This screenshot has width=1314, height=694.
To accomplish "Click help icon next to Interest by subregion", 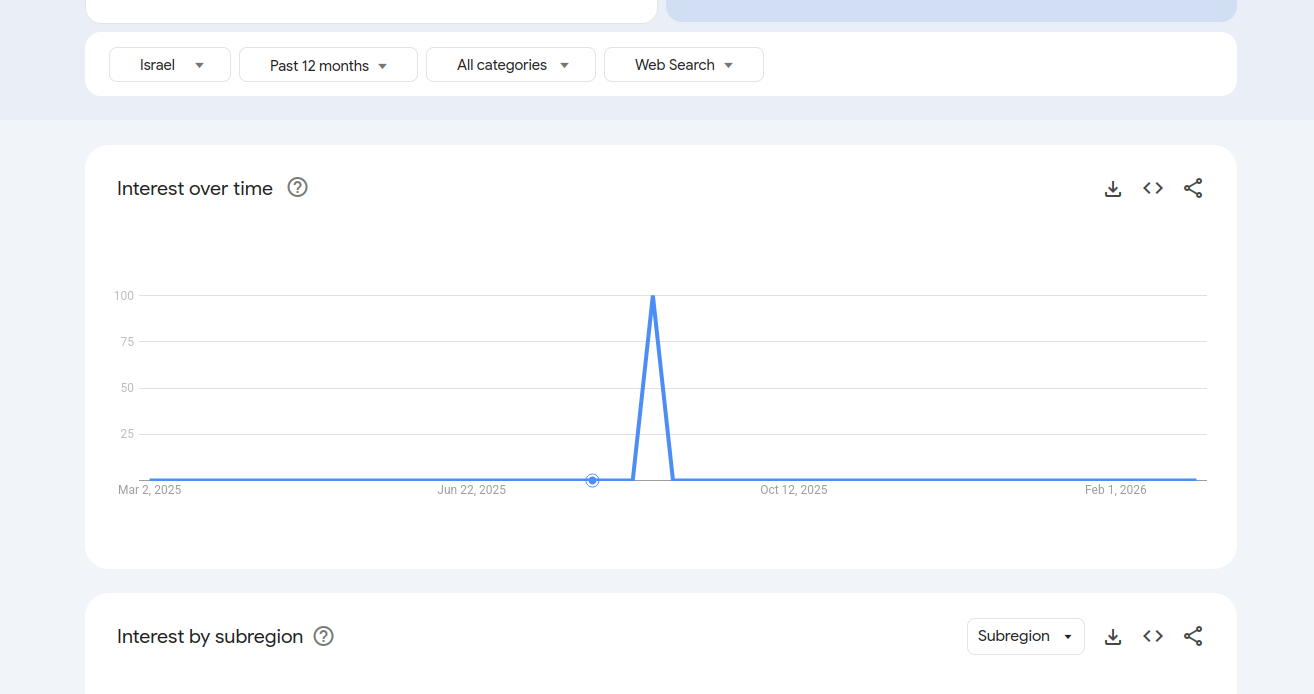I will click(x=323, y=636).
